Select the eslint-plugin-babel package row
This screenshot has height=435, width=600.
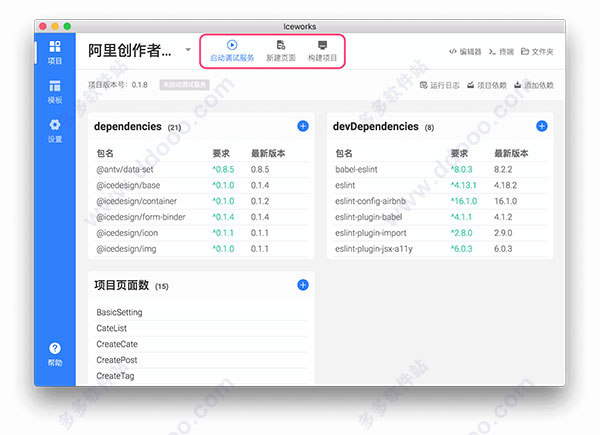click(440, 217)
